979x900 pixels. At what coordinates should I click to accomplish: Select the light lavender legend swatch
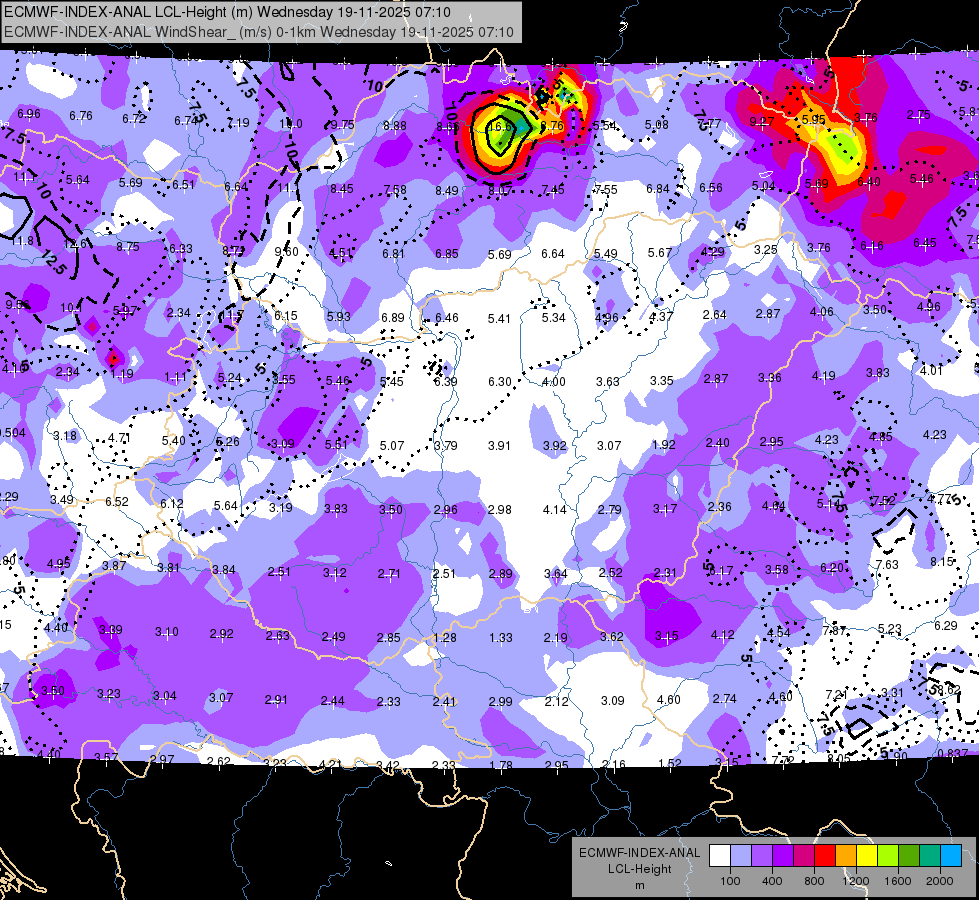click(x=740, y=856)
